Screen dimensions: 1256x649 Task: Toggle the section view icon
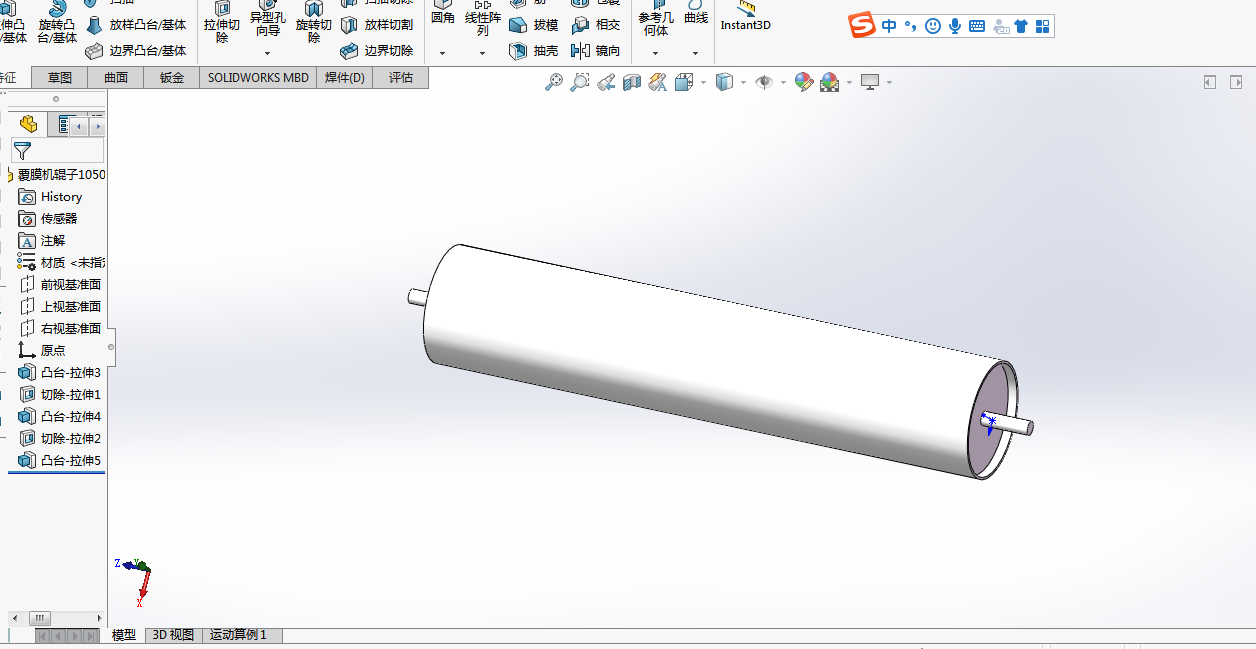632,83
